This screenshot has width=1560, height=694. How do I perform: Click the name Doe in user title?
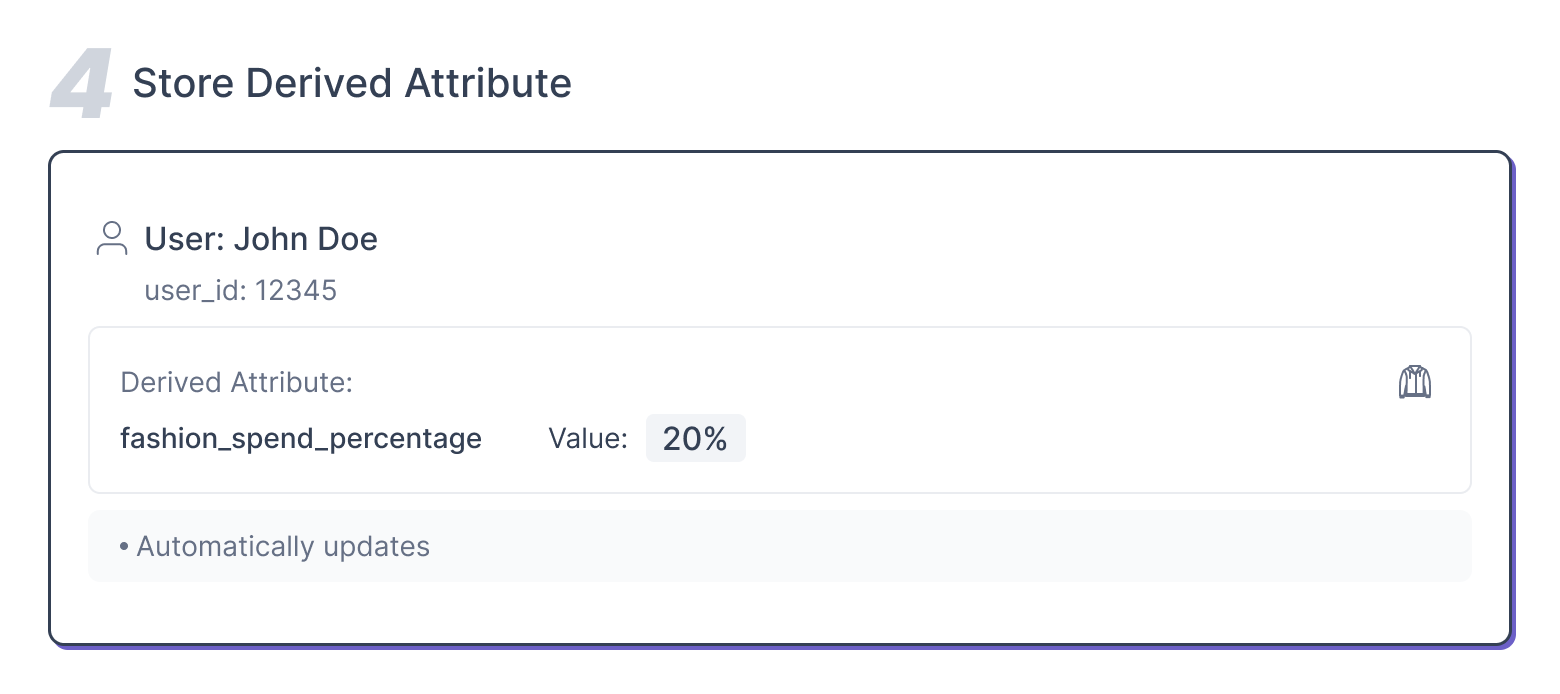(347, 239)
